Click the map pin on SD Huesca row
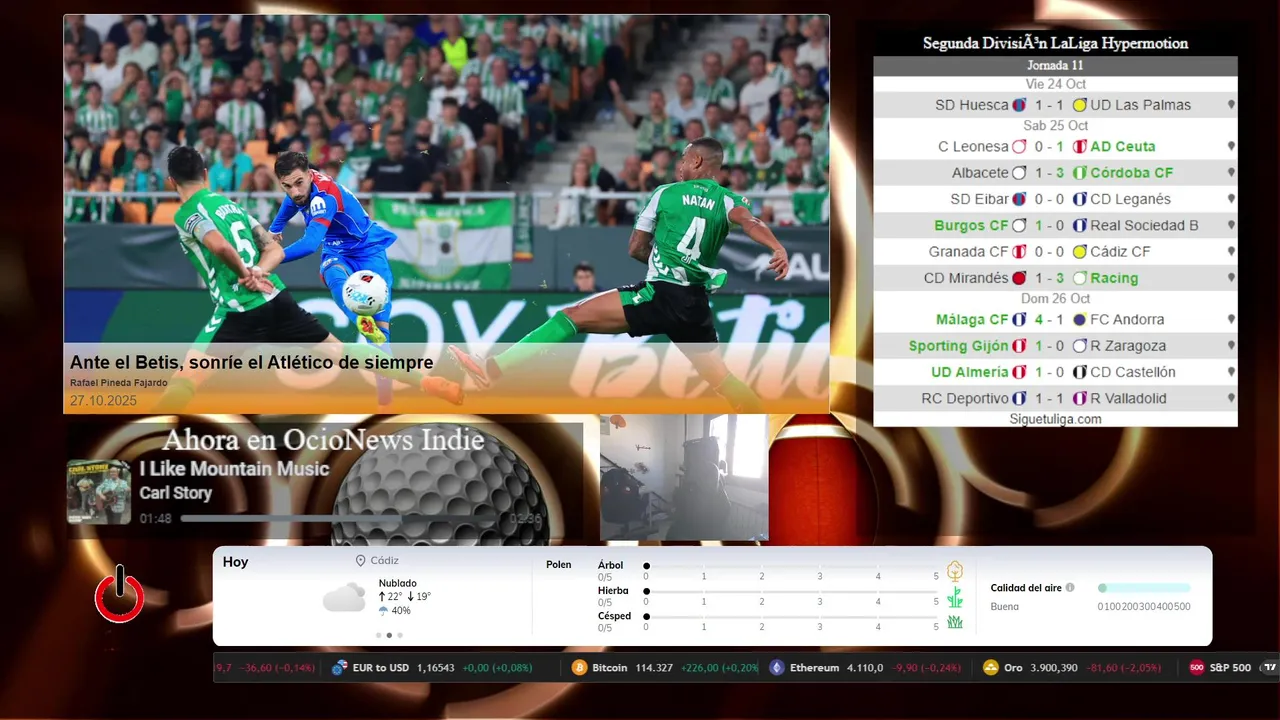Image resolution: width=1280 pixels, height=720 pixels. [1231, 105]
